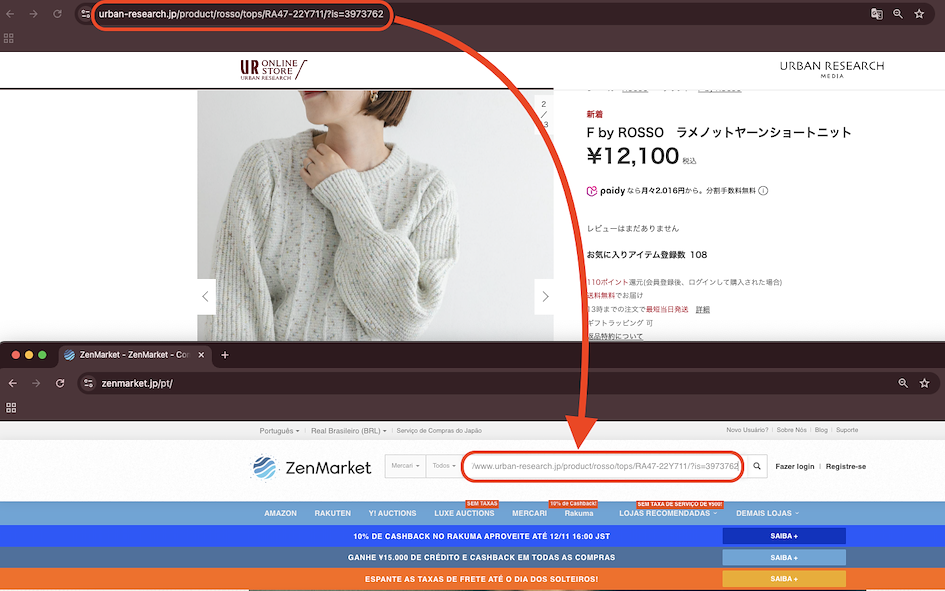Click ZenMarket logo
The height and width of the screenshot is (591, 945).
tap(311, 467)
